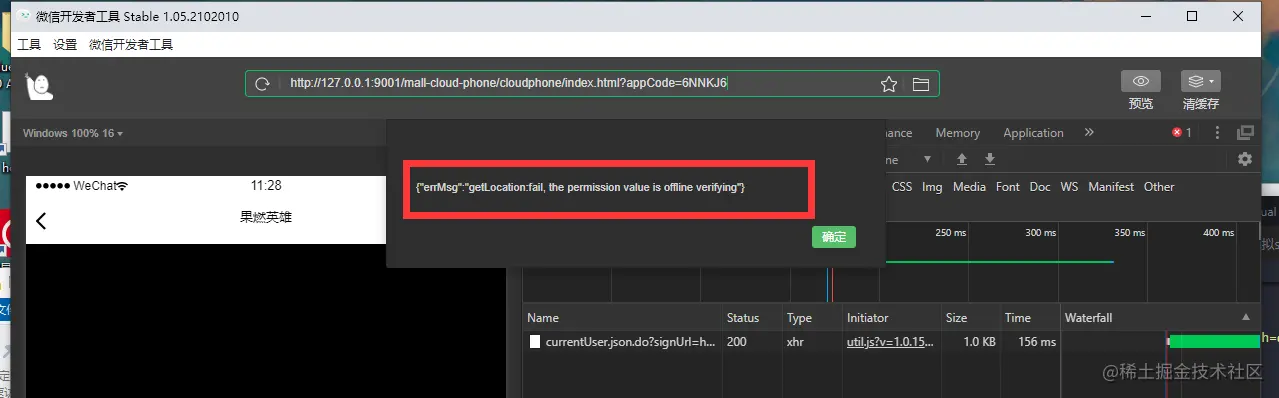This screenshot has width=1279, height=398.
Task: Filter requests by CSS
Action: 902,187
